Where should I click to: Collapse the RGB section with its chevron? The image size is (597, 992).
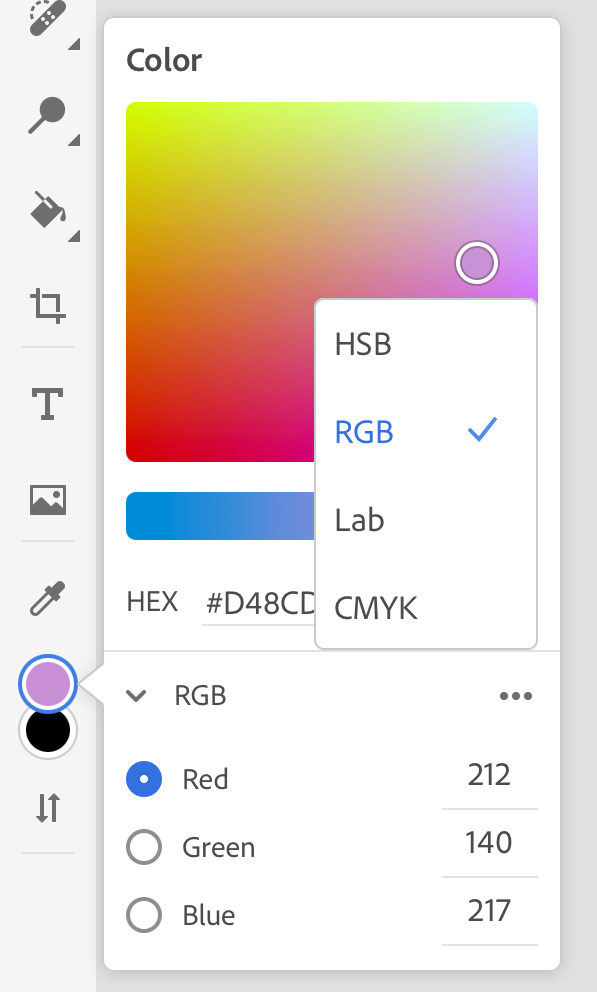pos(137,695)
